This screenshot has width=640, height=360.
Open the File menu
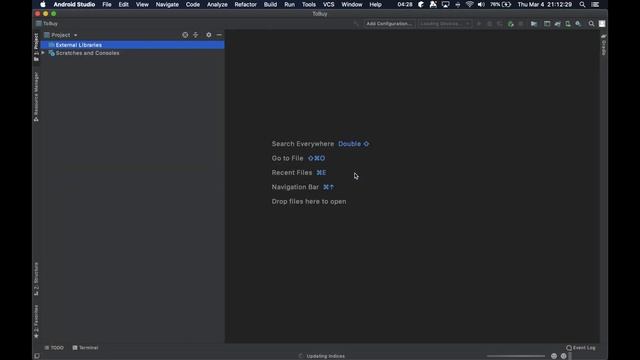point(107,4)
